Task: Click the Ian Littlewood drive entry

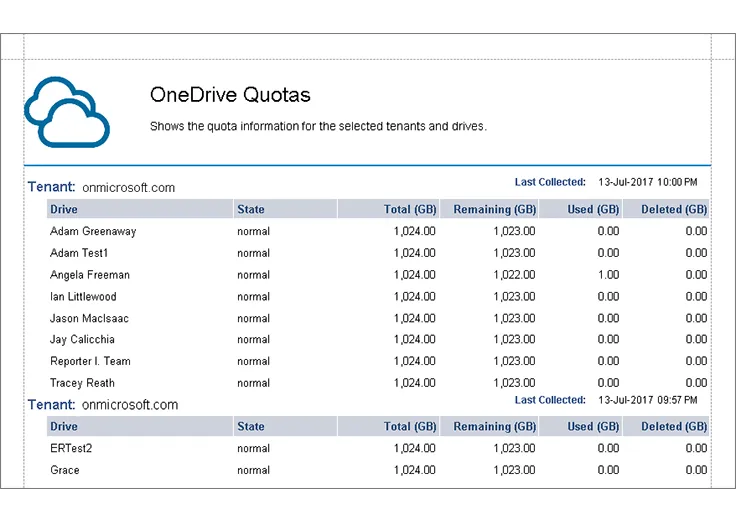Action: click(83, 297)
